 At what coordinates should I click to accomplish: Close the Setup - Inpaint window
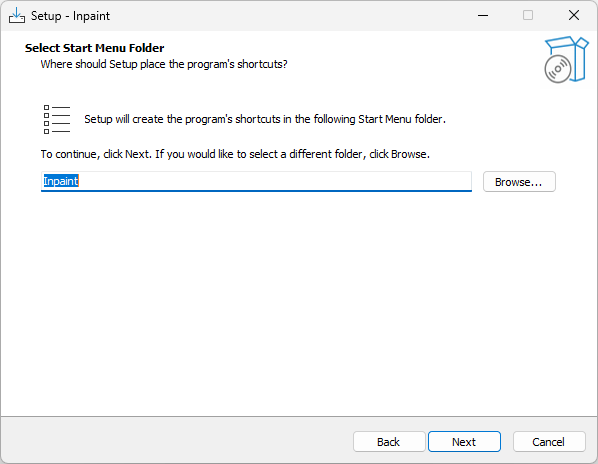coord(574,15)
